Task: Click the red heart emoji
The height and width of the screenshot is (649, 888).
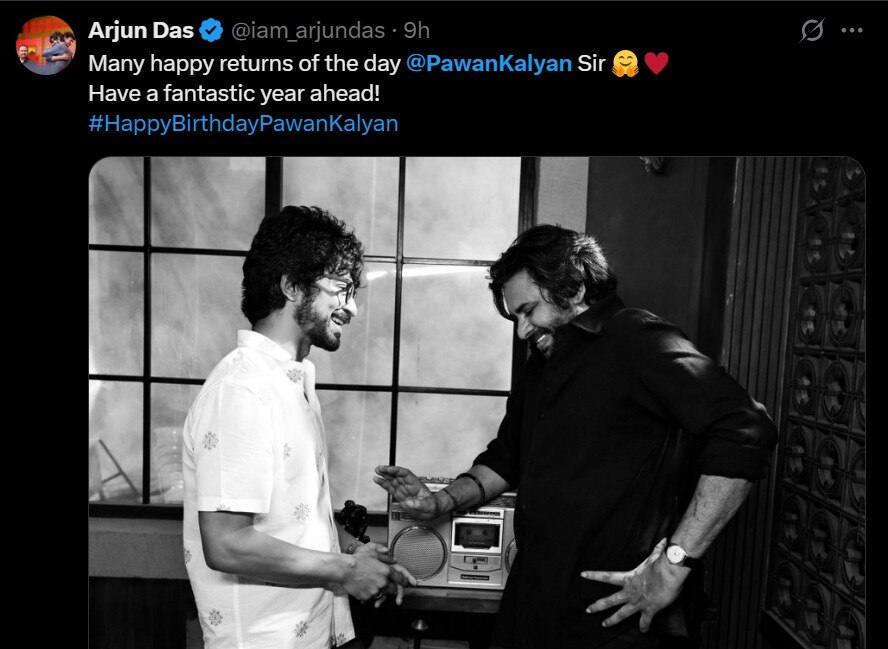Action: pos(656,63)
